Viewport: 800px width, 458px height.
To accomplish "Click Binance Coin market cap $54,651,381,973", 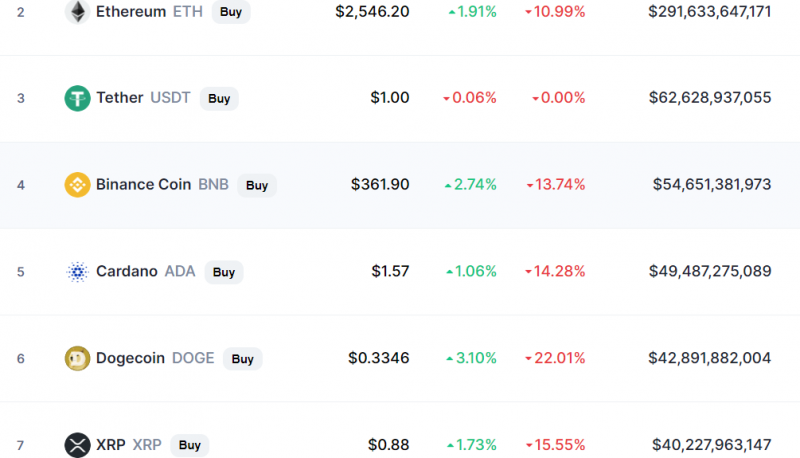I will pos(712,184).
